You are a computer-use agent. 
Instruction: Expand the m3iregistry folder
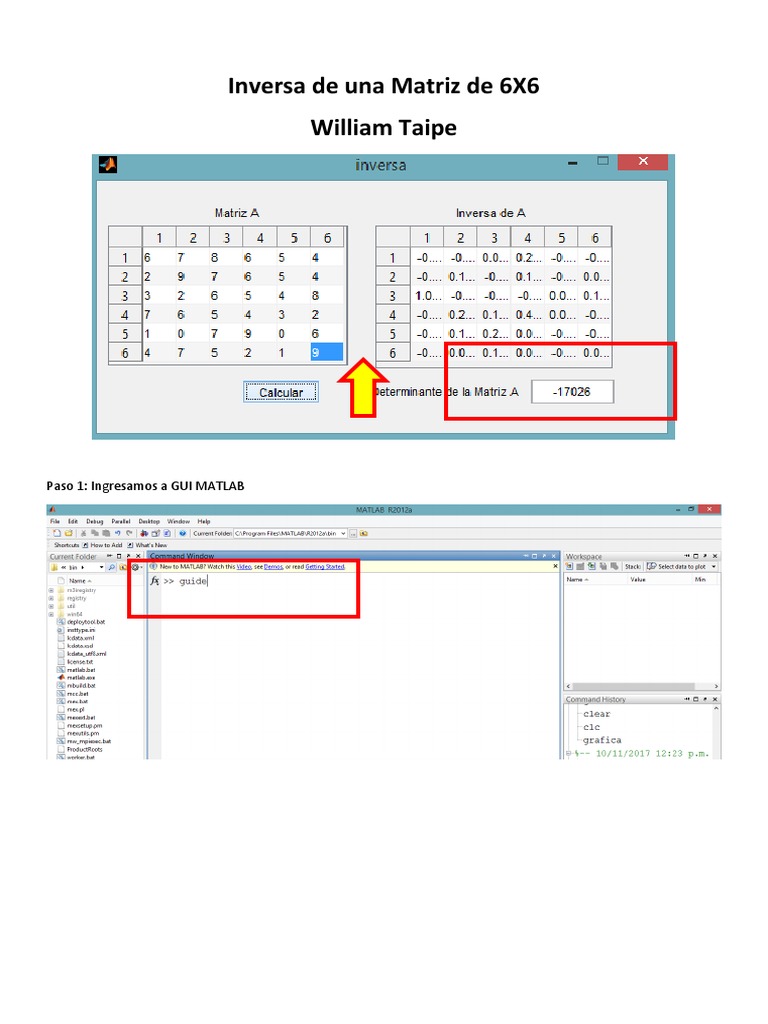(x=51, y=590)
